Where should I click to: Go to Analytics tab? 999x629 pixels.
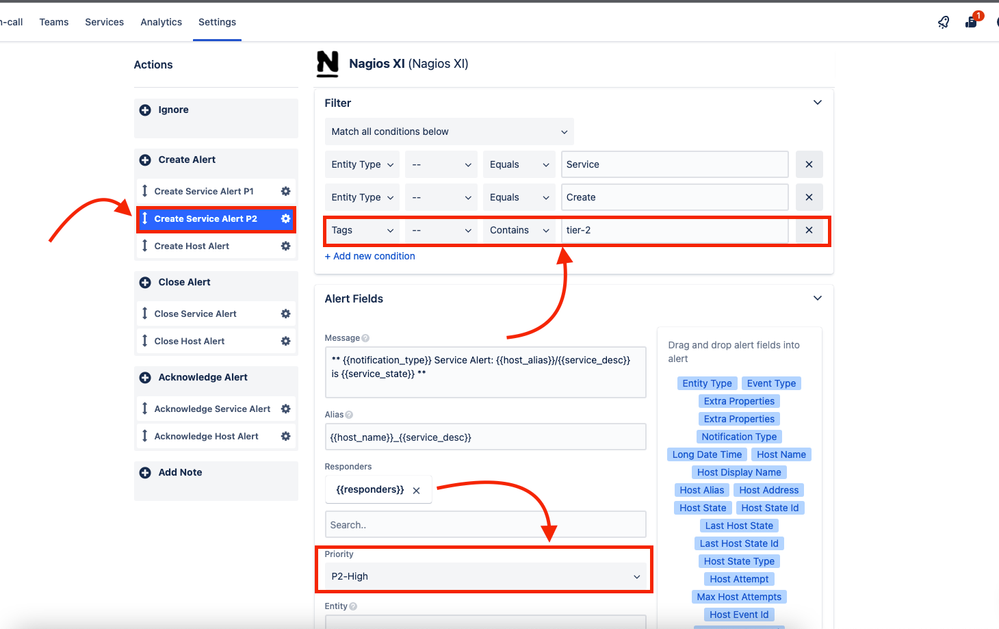(161, 22)
